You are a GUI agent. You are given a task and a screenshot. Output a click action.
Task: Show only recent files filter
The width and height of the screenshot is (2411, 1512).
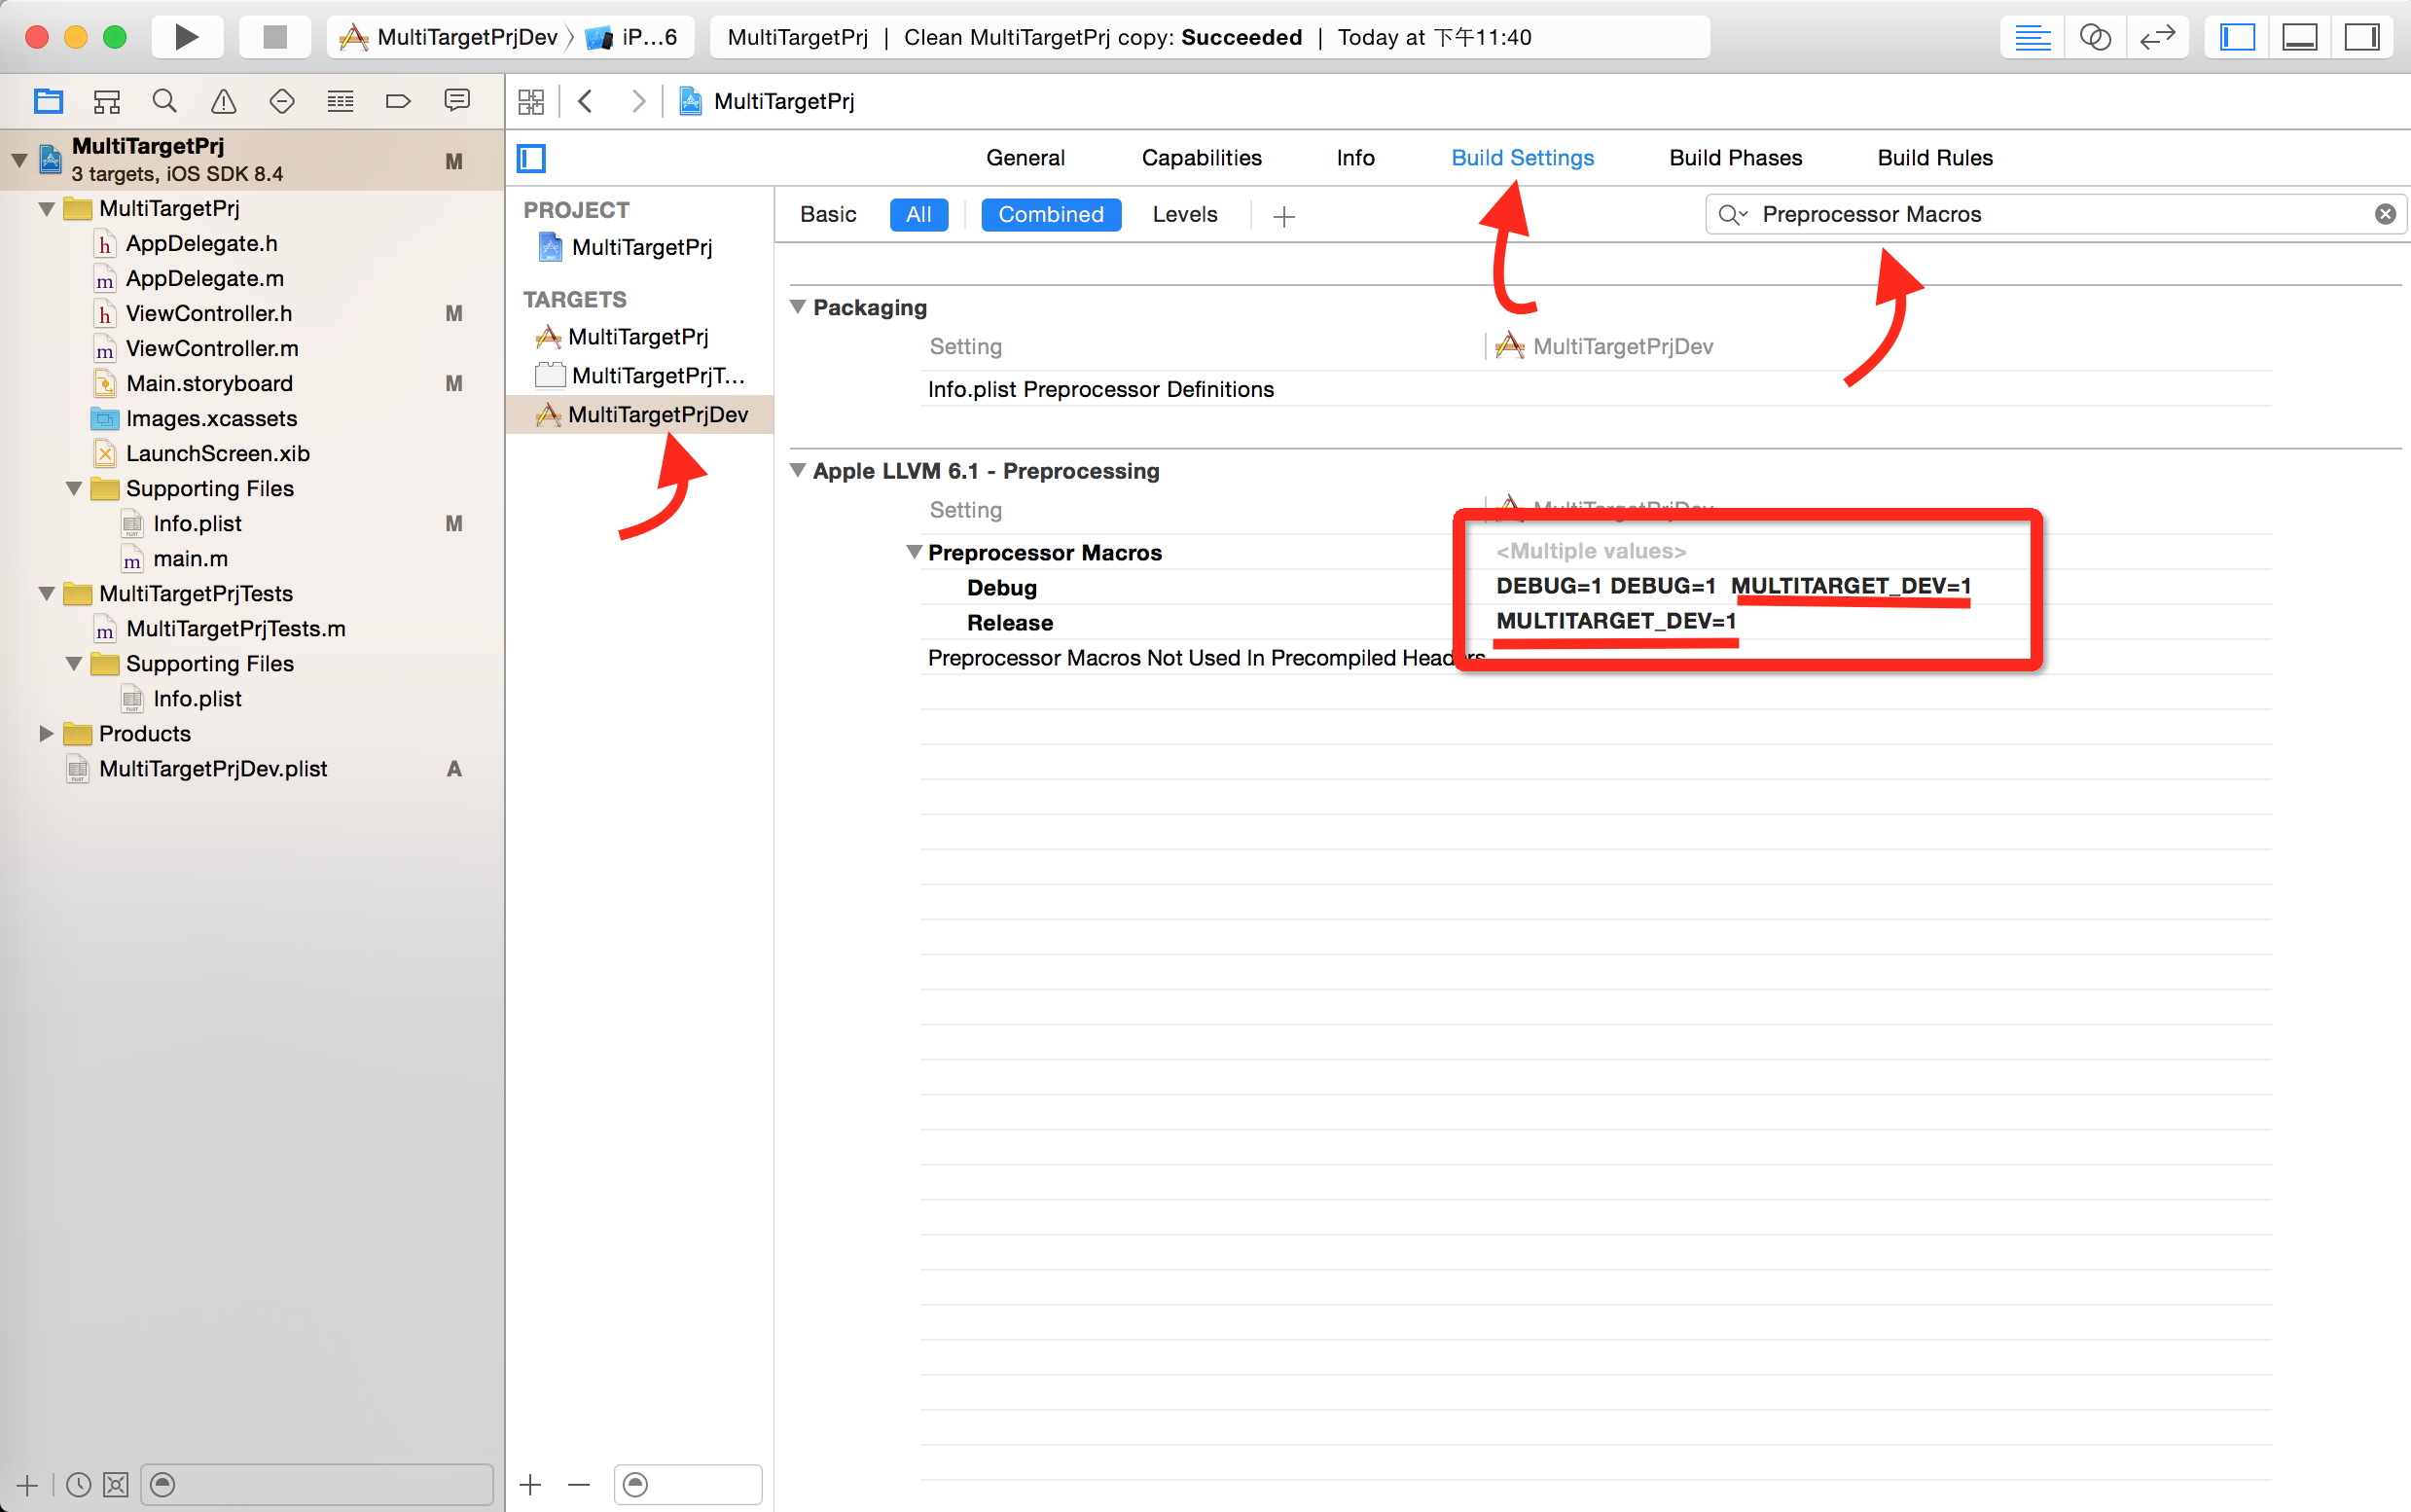pyautogui.click(x=78, y=1485)
